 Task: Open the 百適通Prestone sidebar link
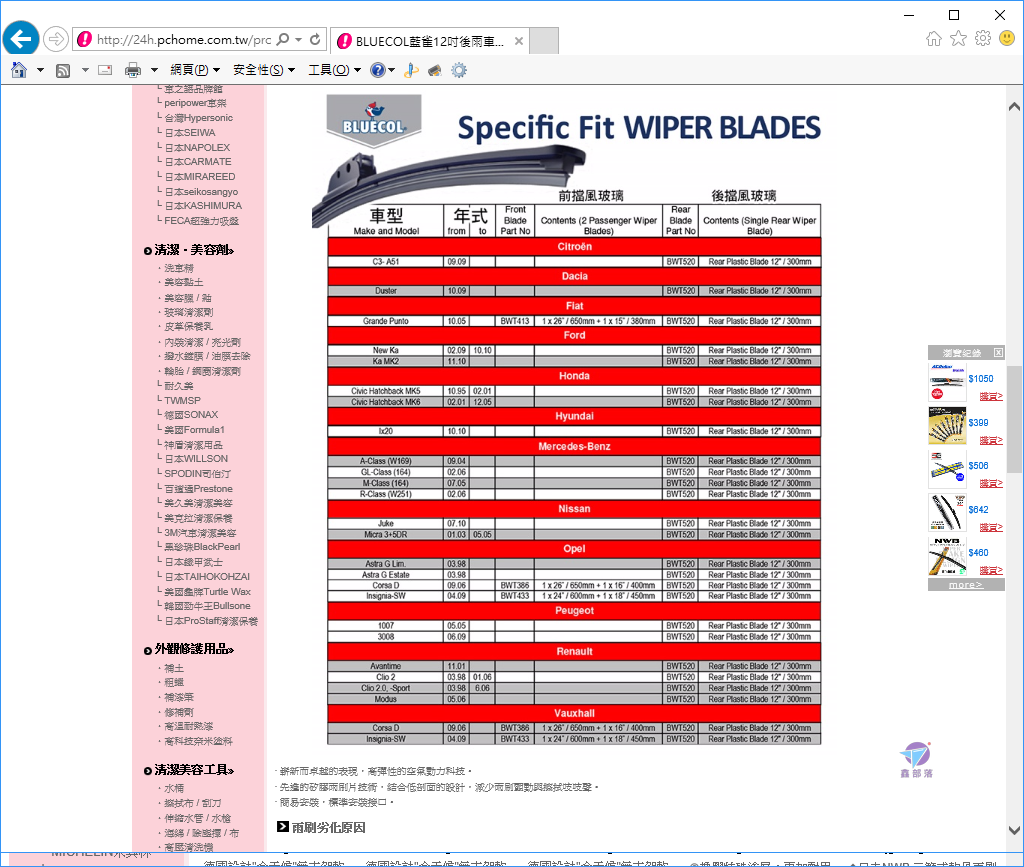[x=199, y=488]
